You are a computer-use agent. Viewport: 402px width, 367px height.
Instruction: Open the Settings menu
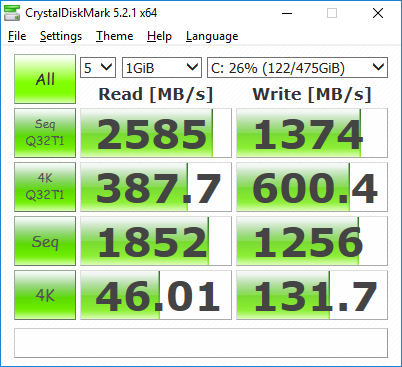pos(61,36)
